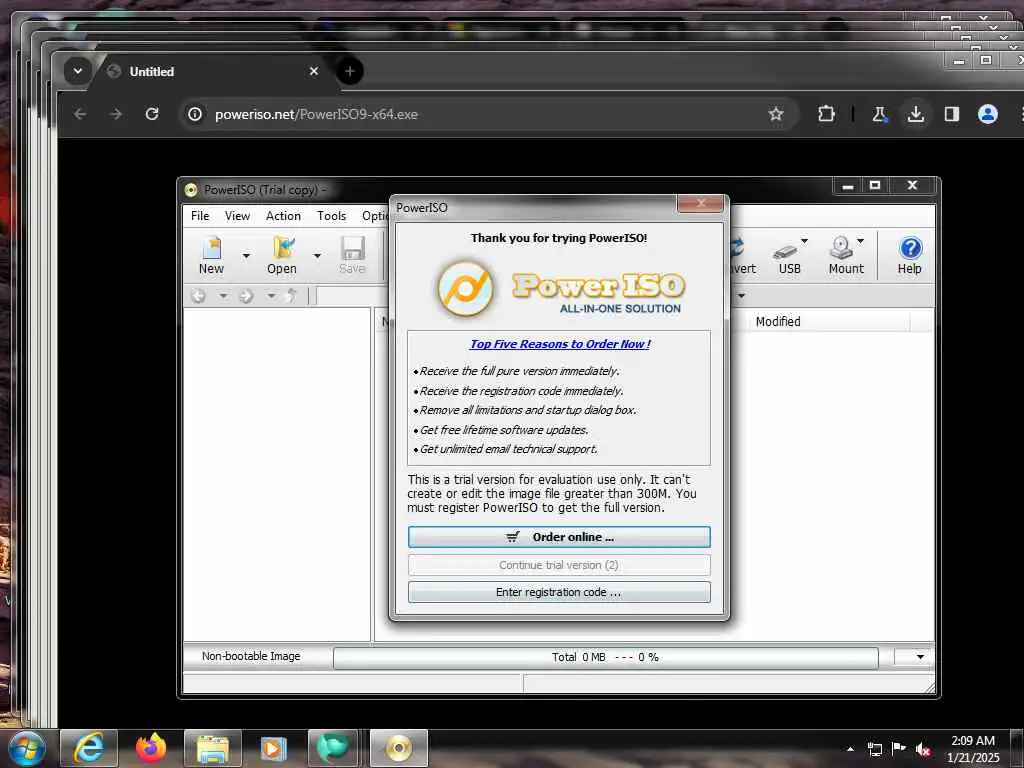This screenshot has height=768, width=1024.
Task: Click the Action Center flag tray icon
Action: [899, 749]
